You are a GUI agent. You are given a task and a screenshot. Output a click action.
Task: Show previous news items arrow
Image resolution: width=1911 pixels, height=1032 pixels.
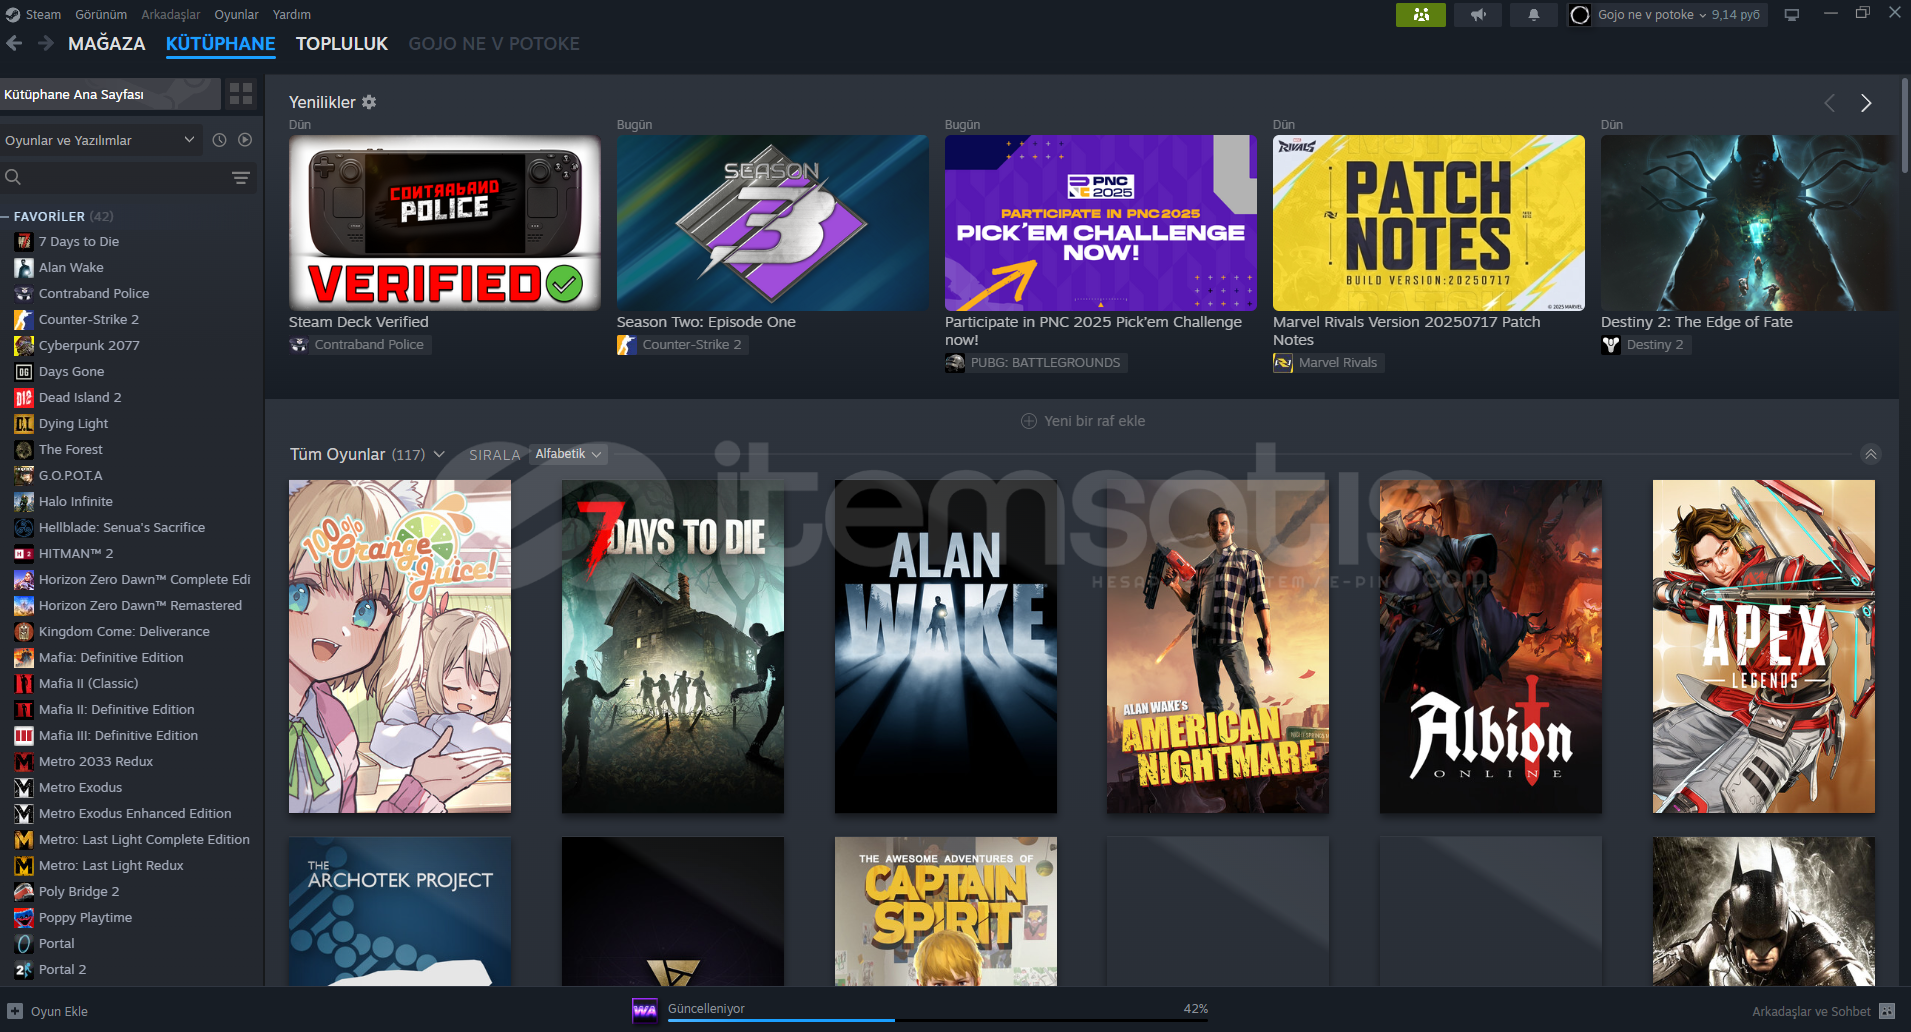point(1829,103)
